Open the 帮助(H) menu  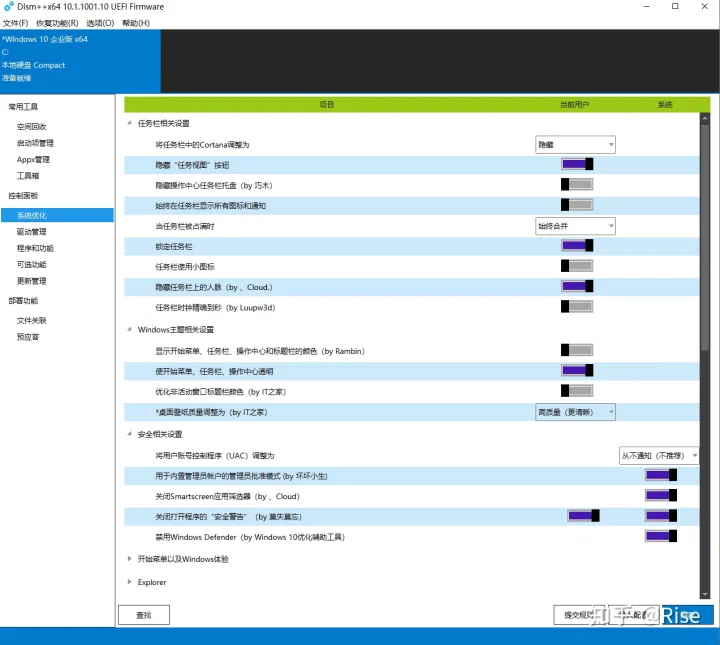[135, 23]
